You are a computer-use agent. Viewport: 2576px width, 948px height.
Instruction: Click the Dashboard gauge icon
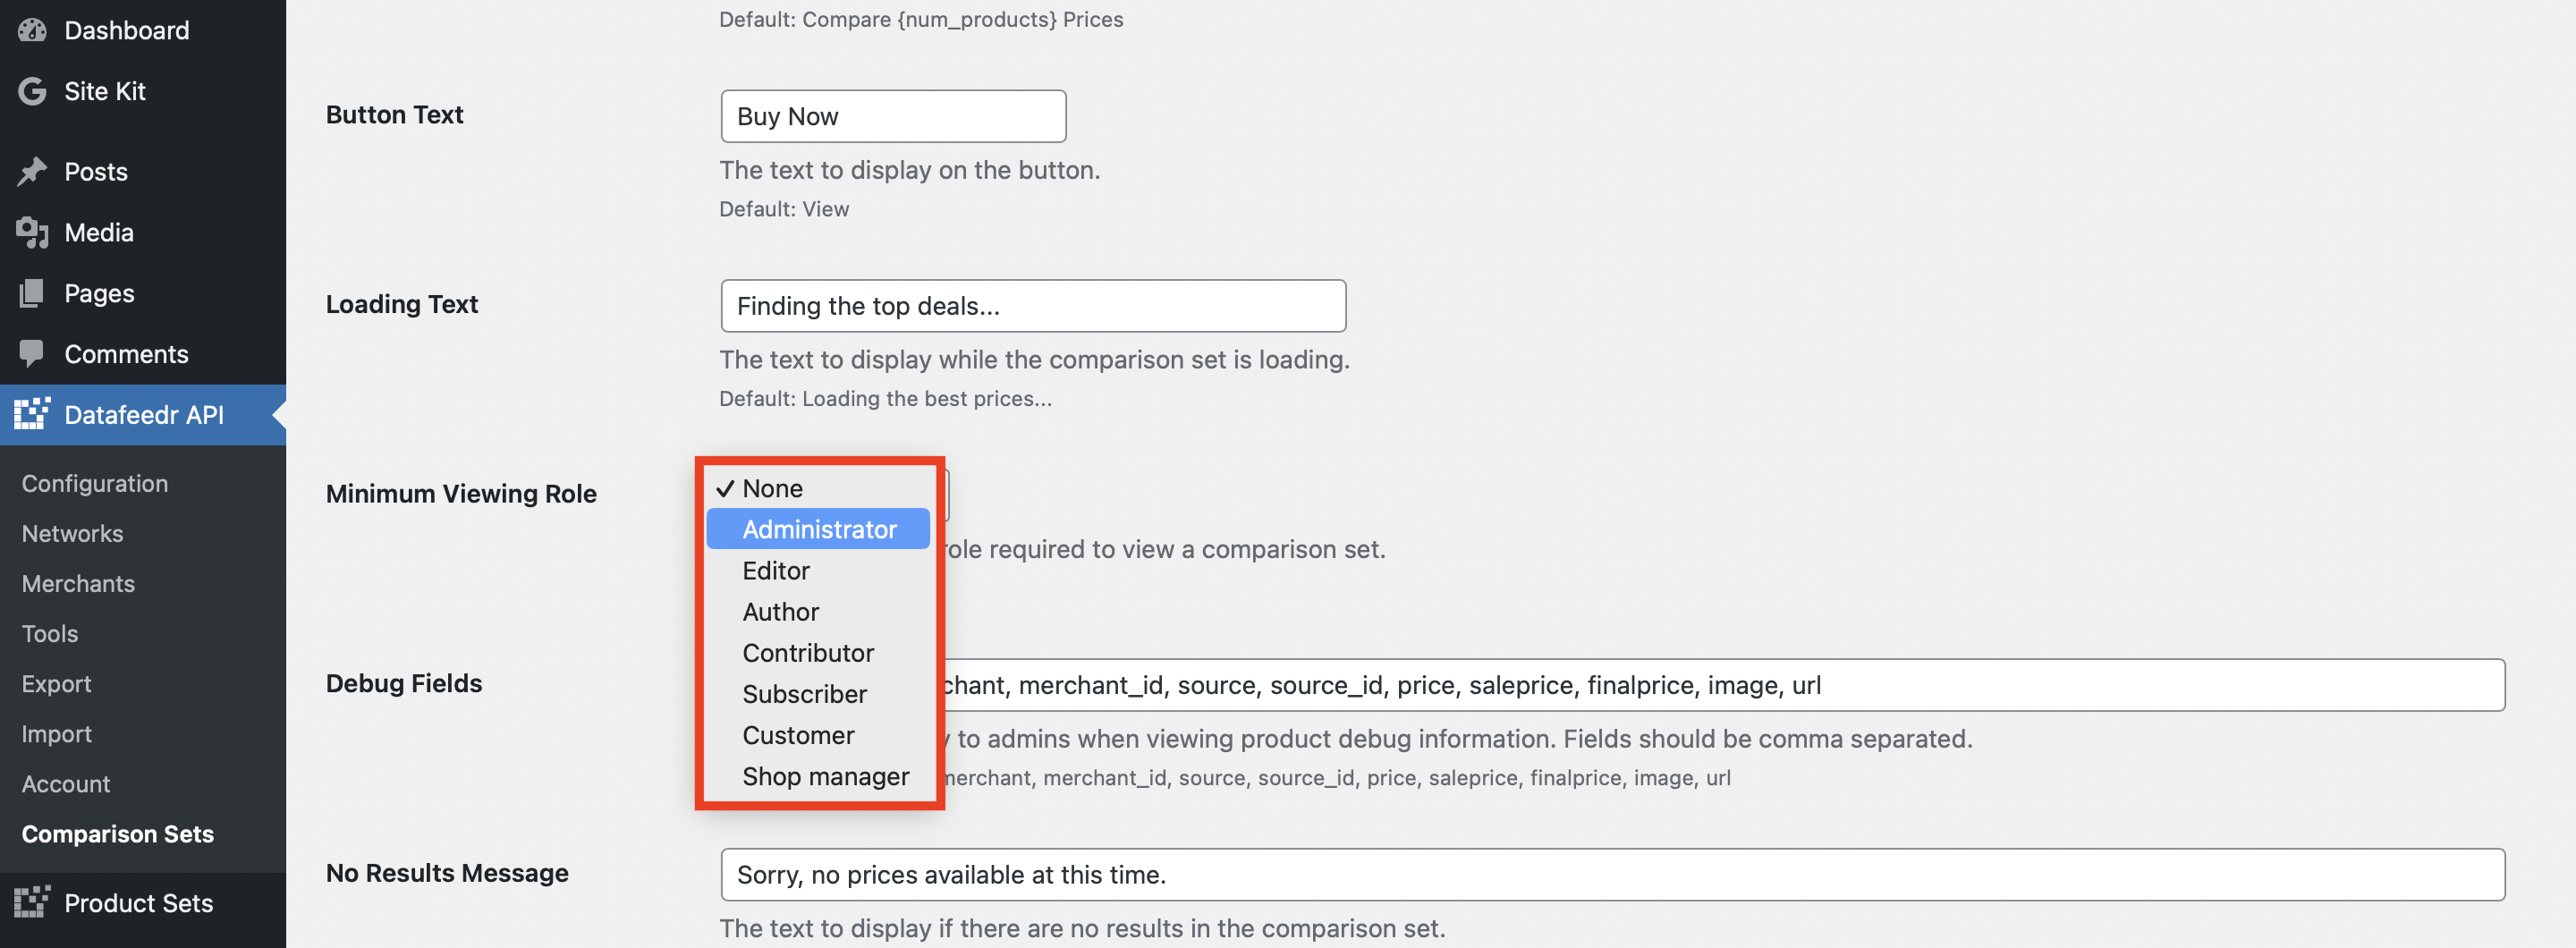[x=32, y=30]
